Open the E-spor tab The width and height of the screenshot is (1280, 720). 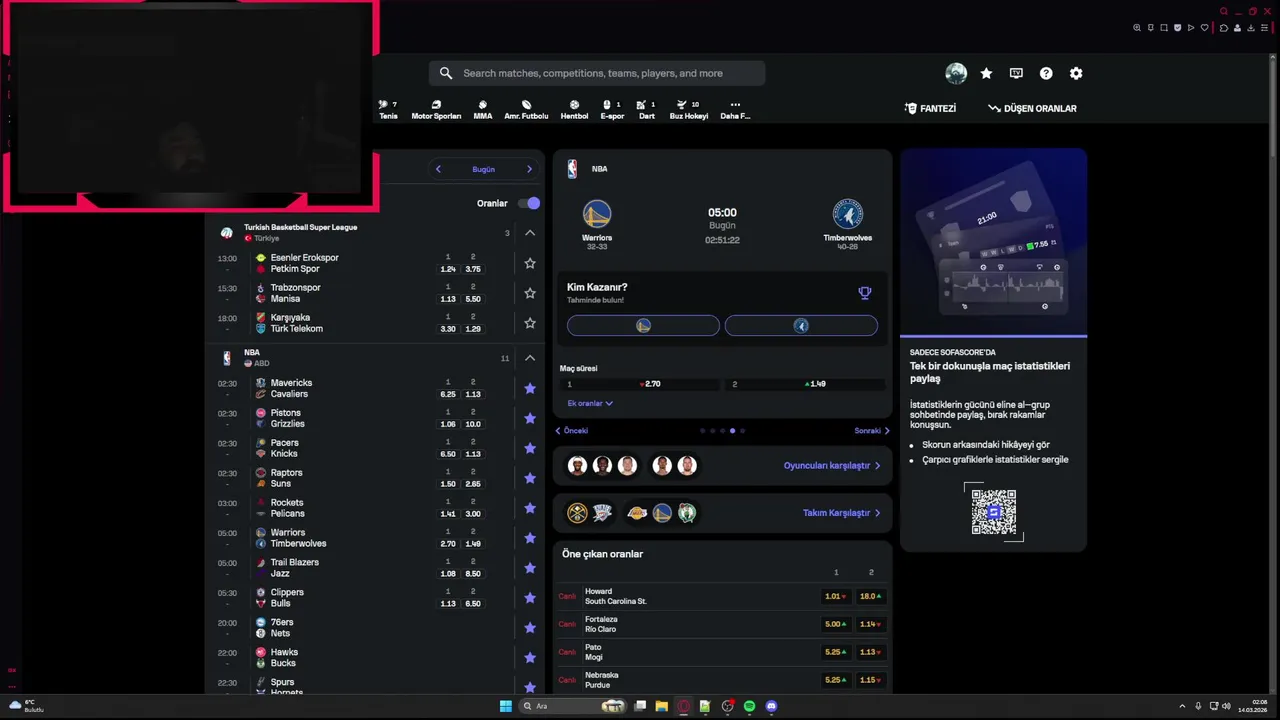pyautogui.click(x=612, y=109)
